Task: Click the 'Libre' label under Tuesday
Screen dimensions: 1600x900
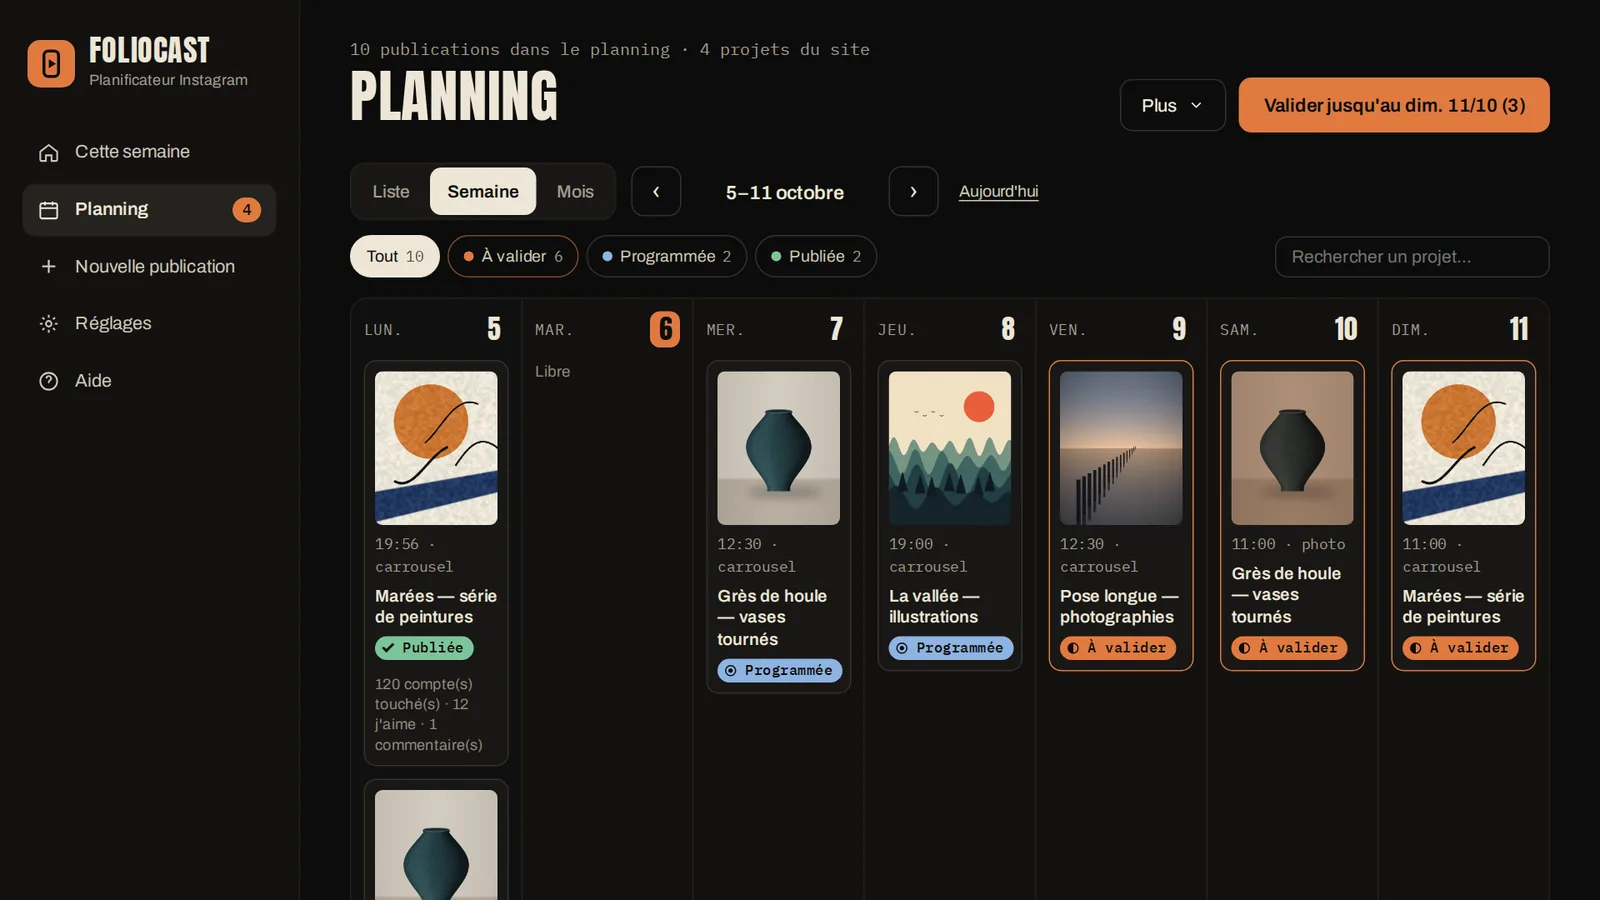Action: [x=552, y=371]
